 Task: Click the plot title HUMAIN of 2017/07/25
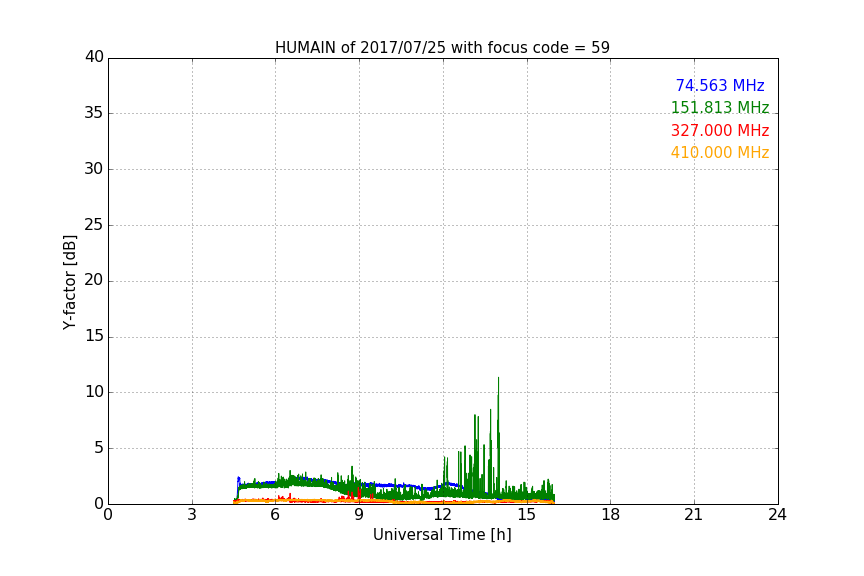coord(442,47)
